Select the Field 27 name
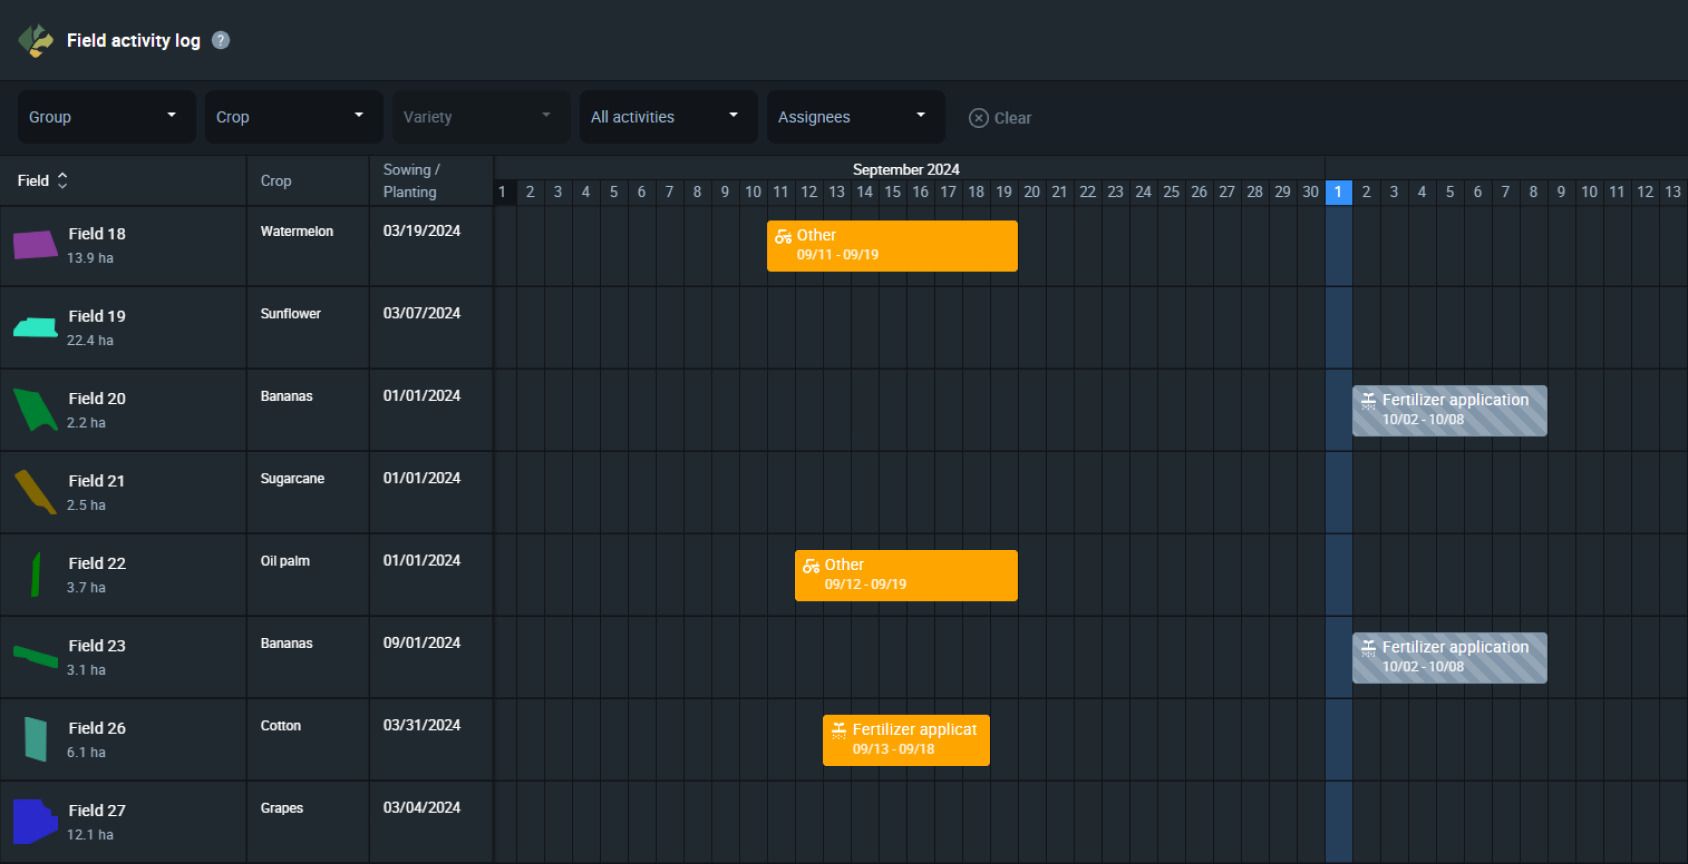The width and height of the screenshot is (1688, 864). pyautogui.click(x=97, y=811)
